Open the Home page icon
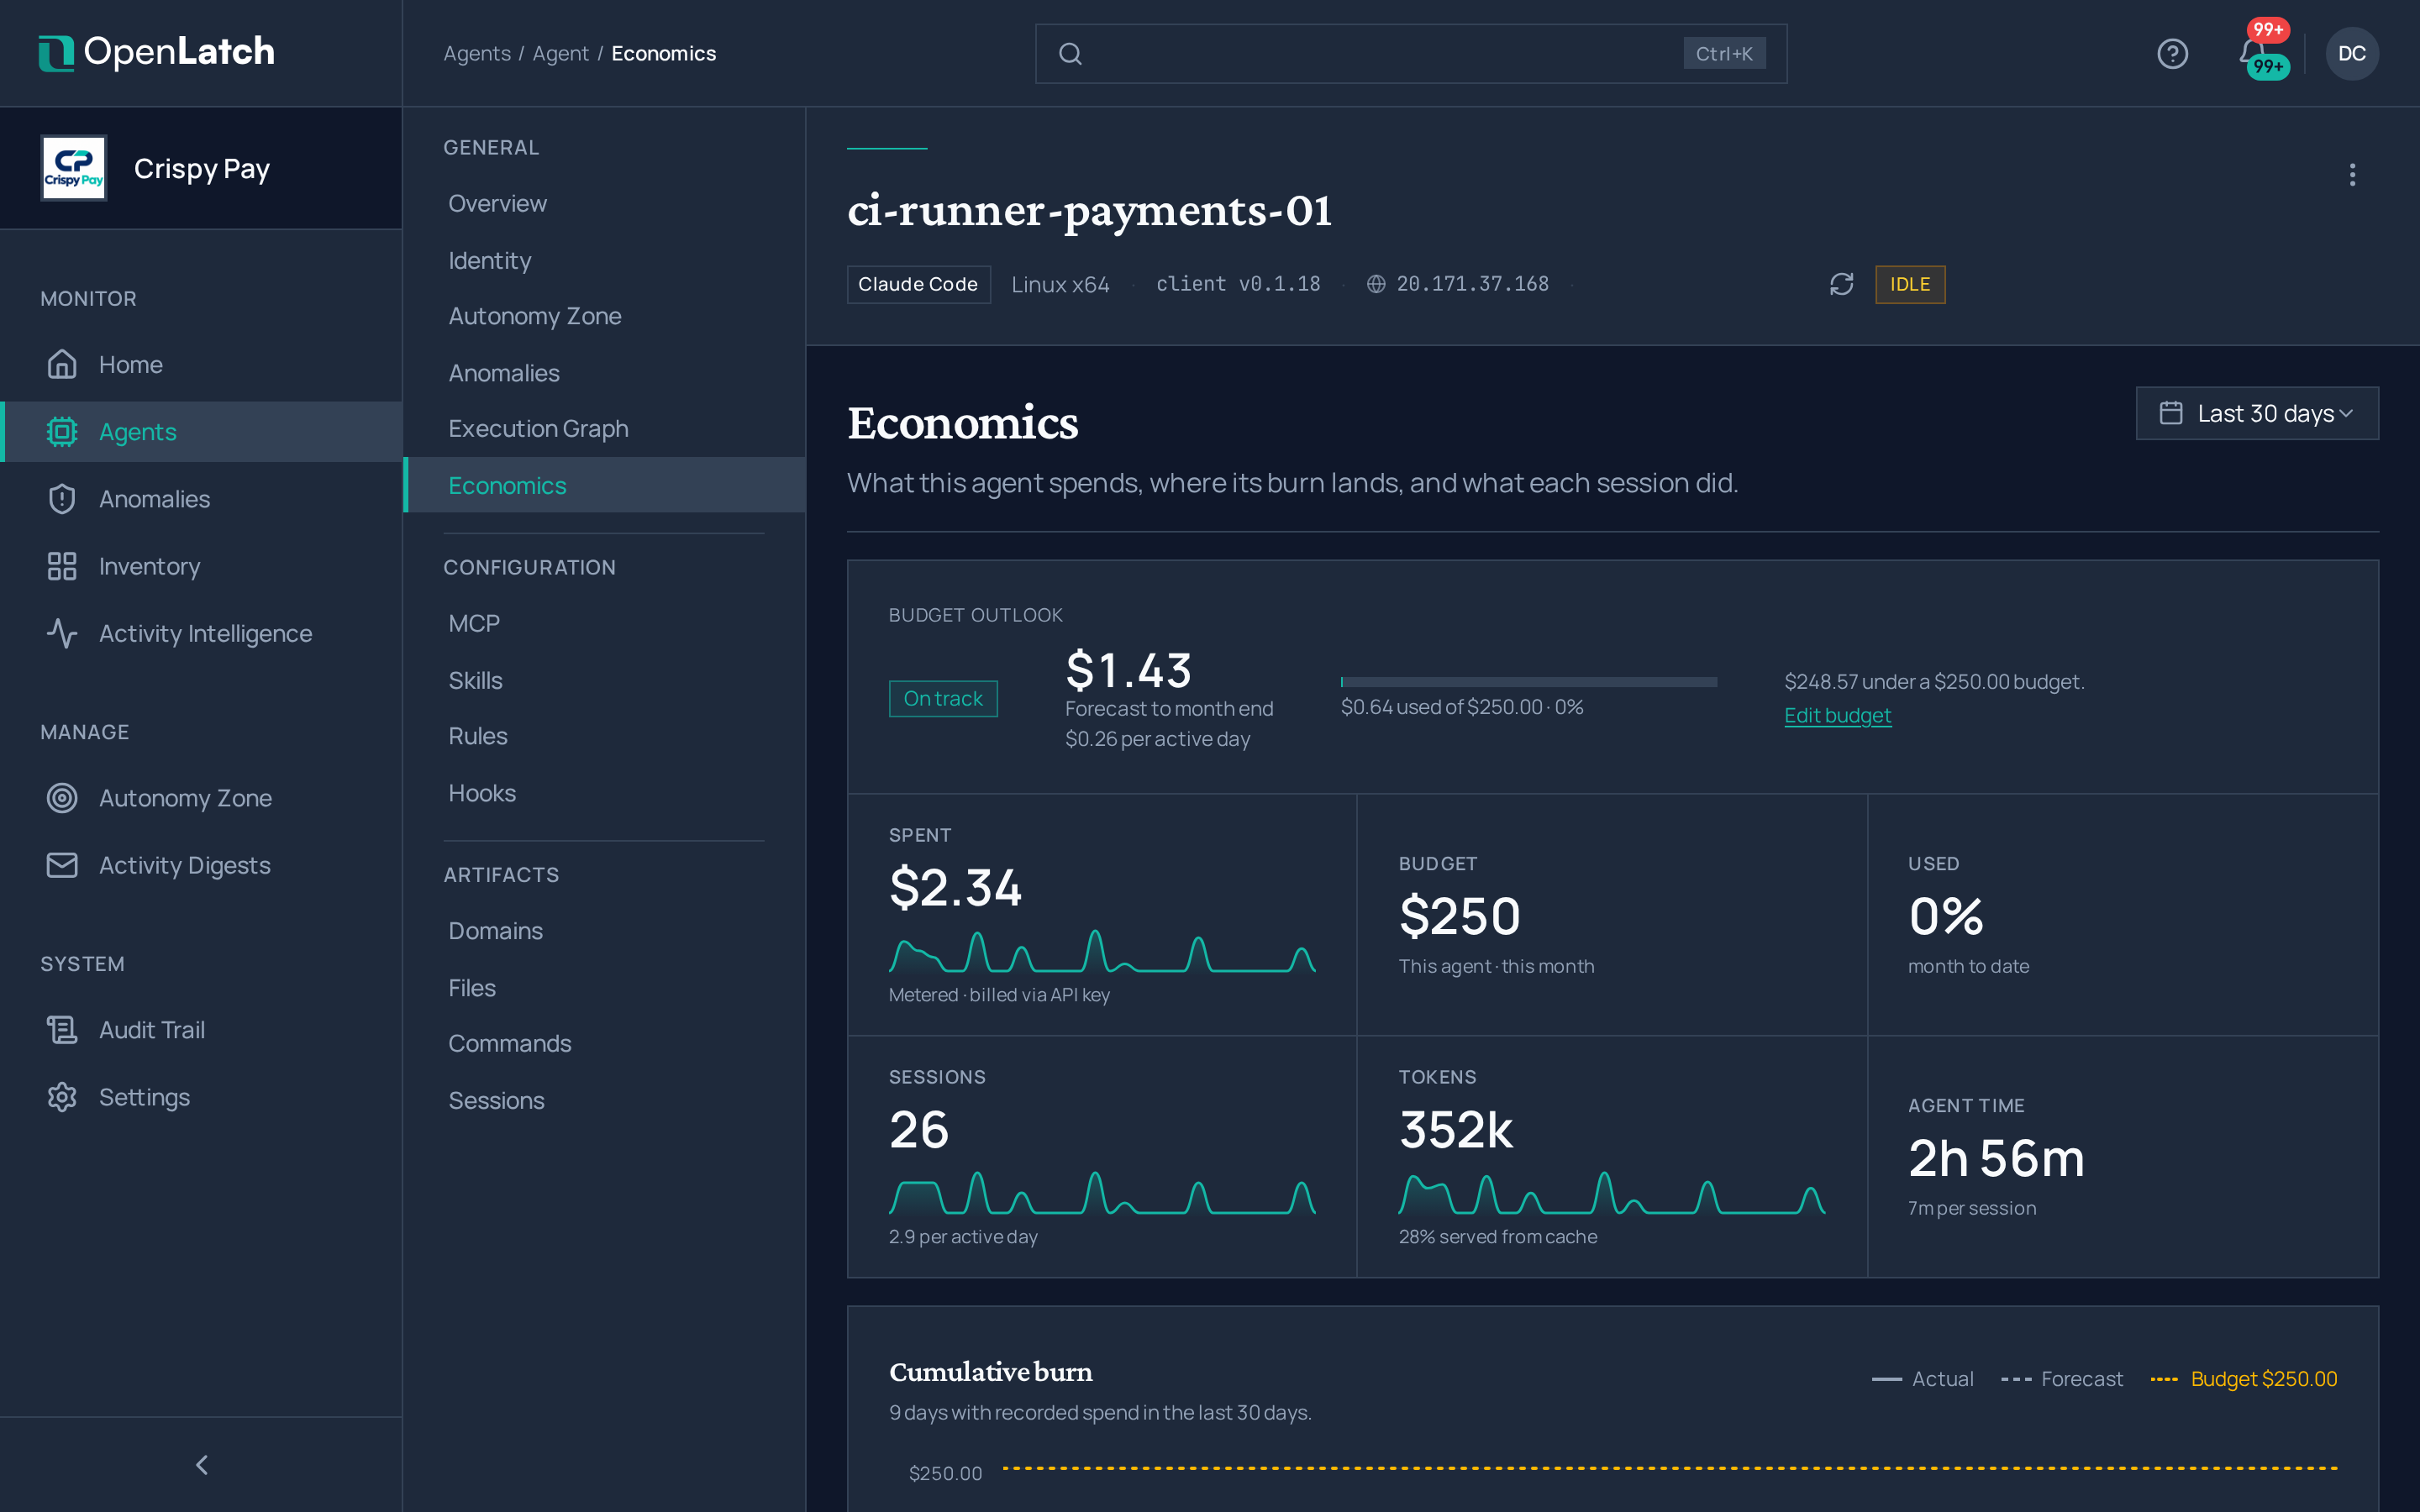Screen dimensions: 2420x1512 pyautogui.click(x=62, y=364)
